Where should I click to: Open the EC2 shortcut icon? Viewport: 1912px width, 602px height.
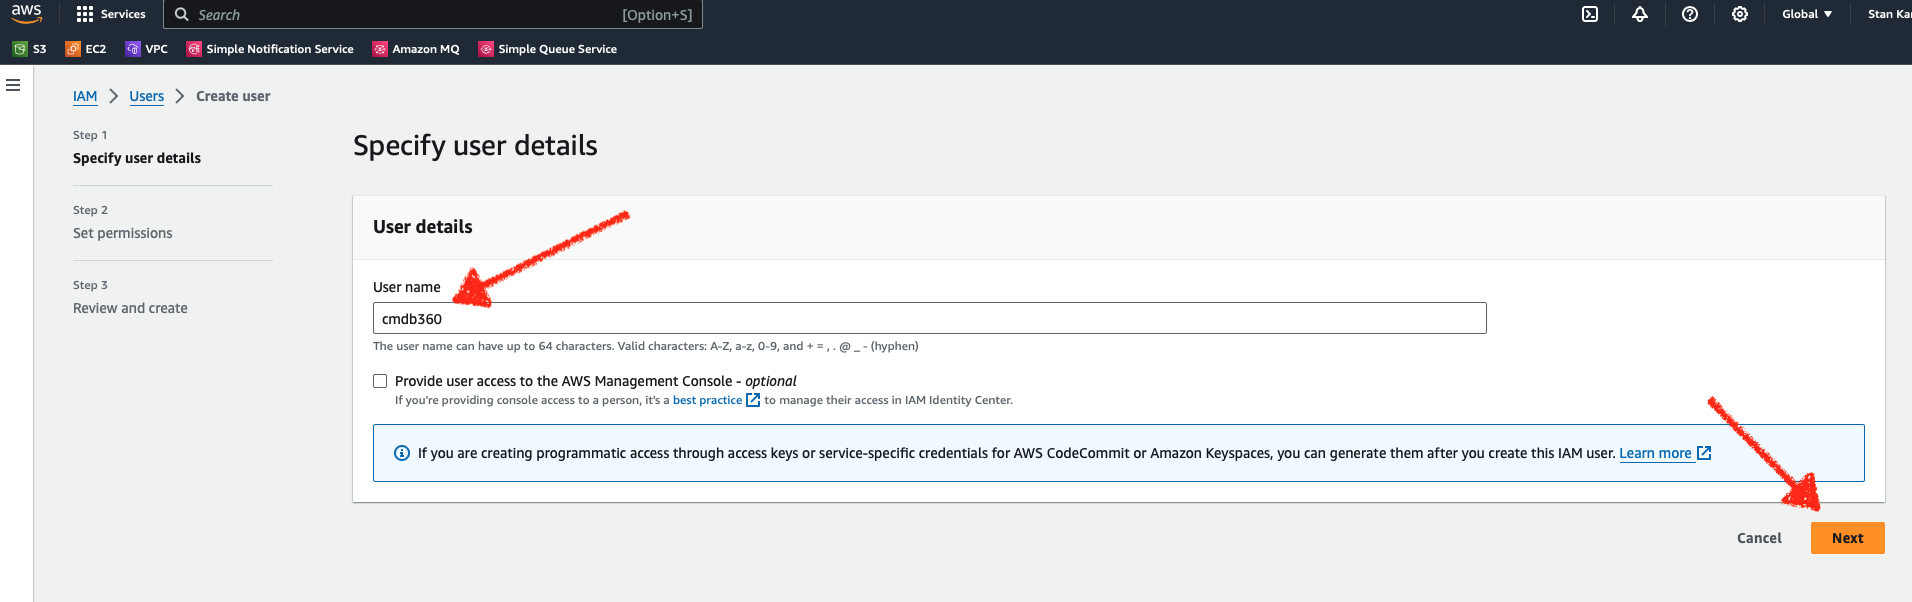pos(73,49)
